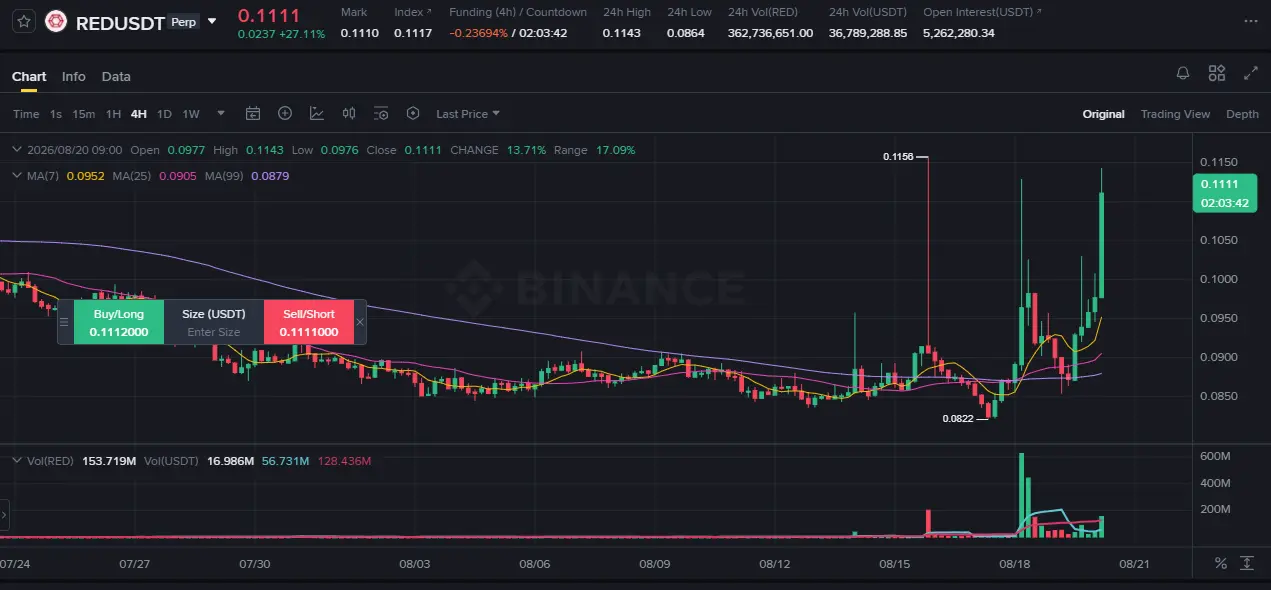Switch to the Data tab
The height and width of the screenshot is (590, 1271).
(x=116, y=76)
